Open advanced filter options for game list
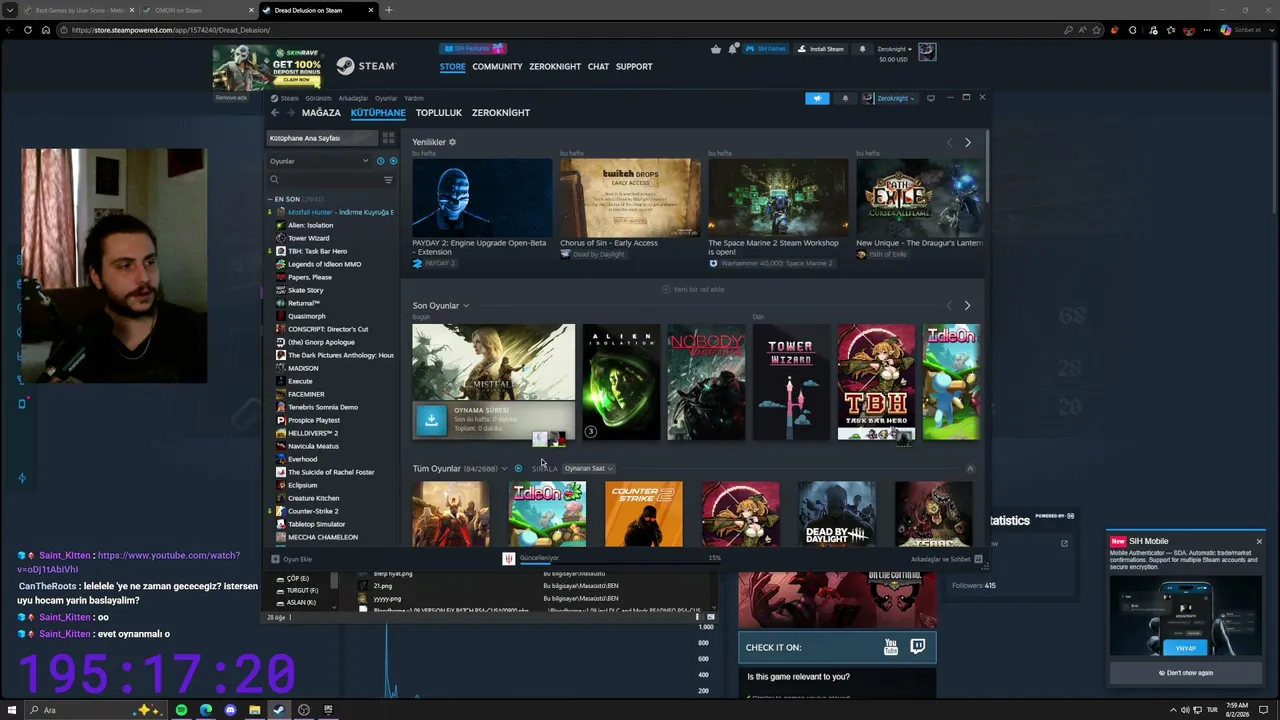Image resolution: width=1280 pixels, height=720 pixels. [x=388, y=180]
